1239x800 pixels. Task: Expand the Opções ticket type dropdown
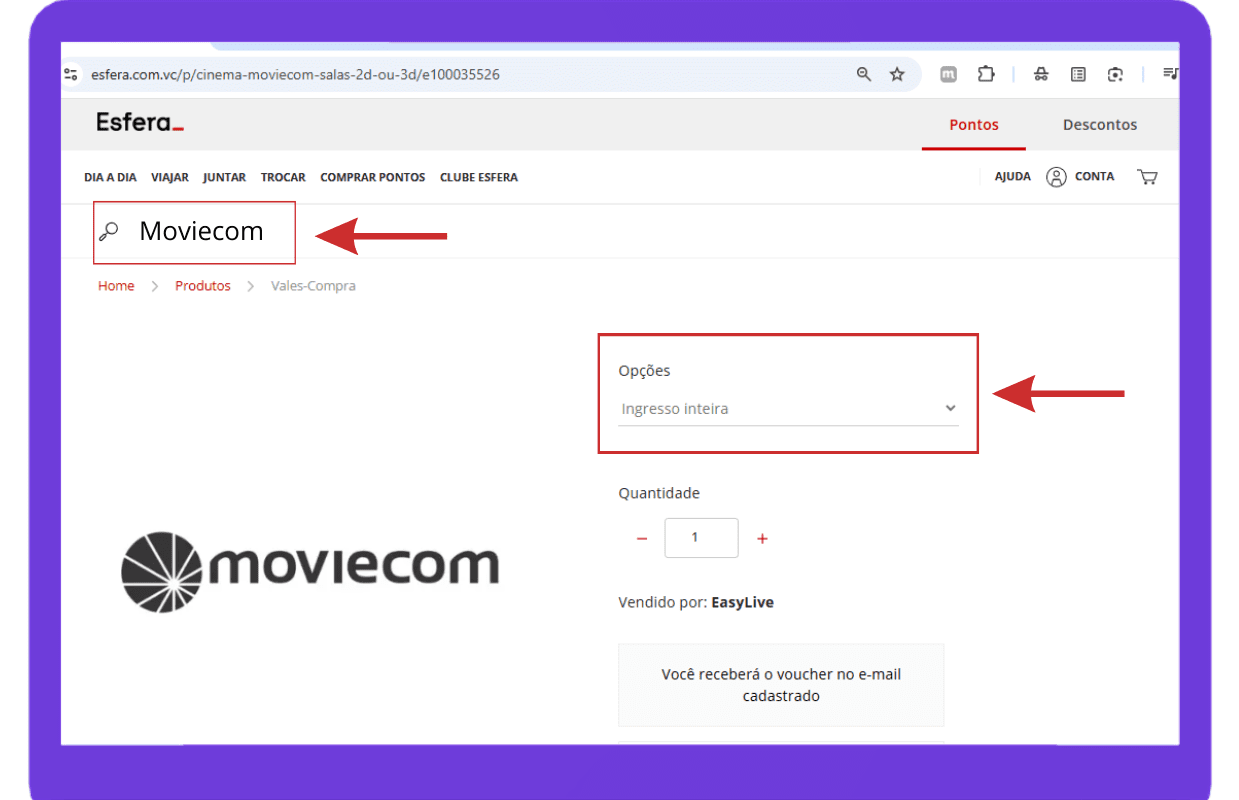coord(787,409)
